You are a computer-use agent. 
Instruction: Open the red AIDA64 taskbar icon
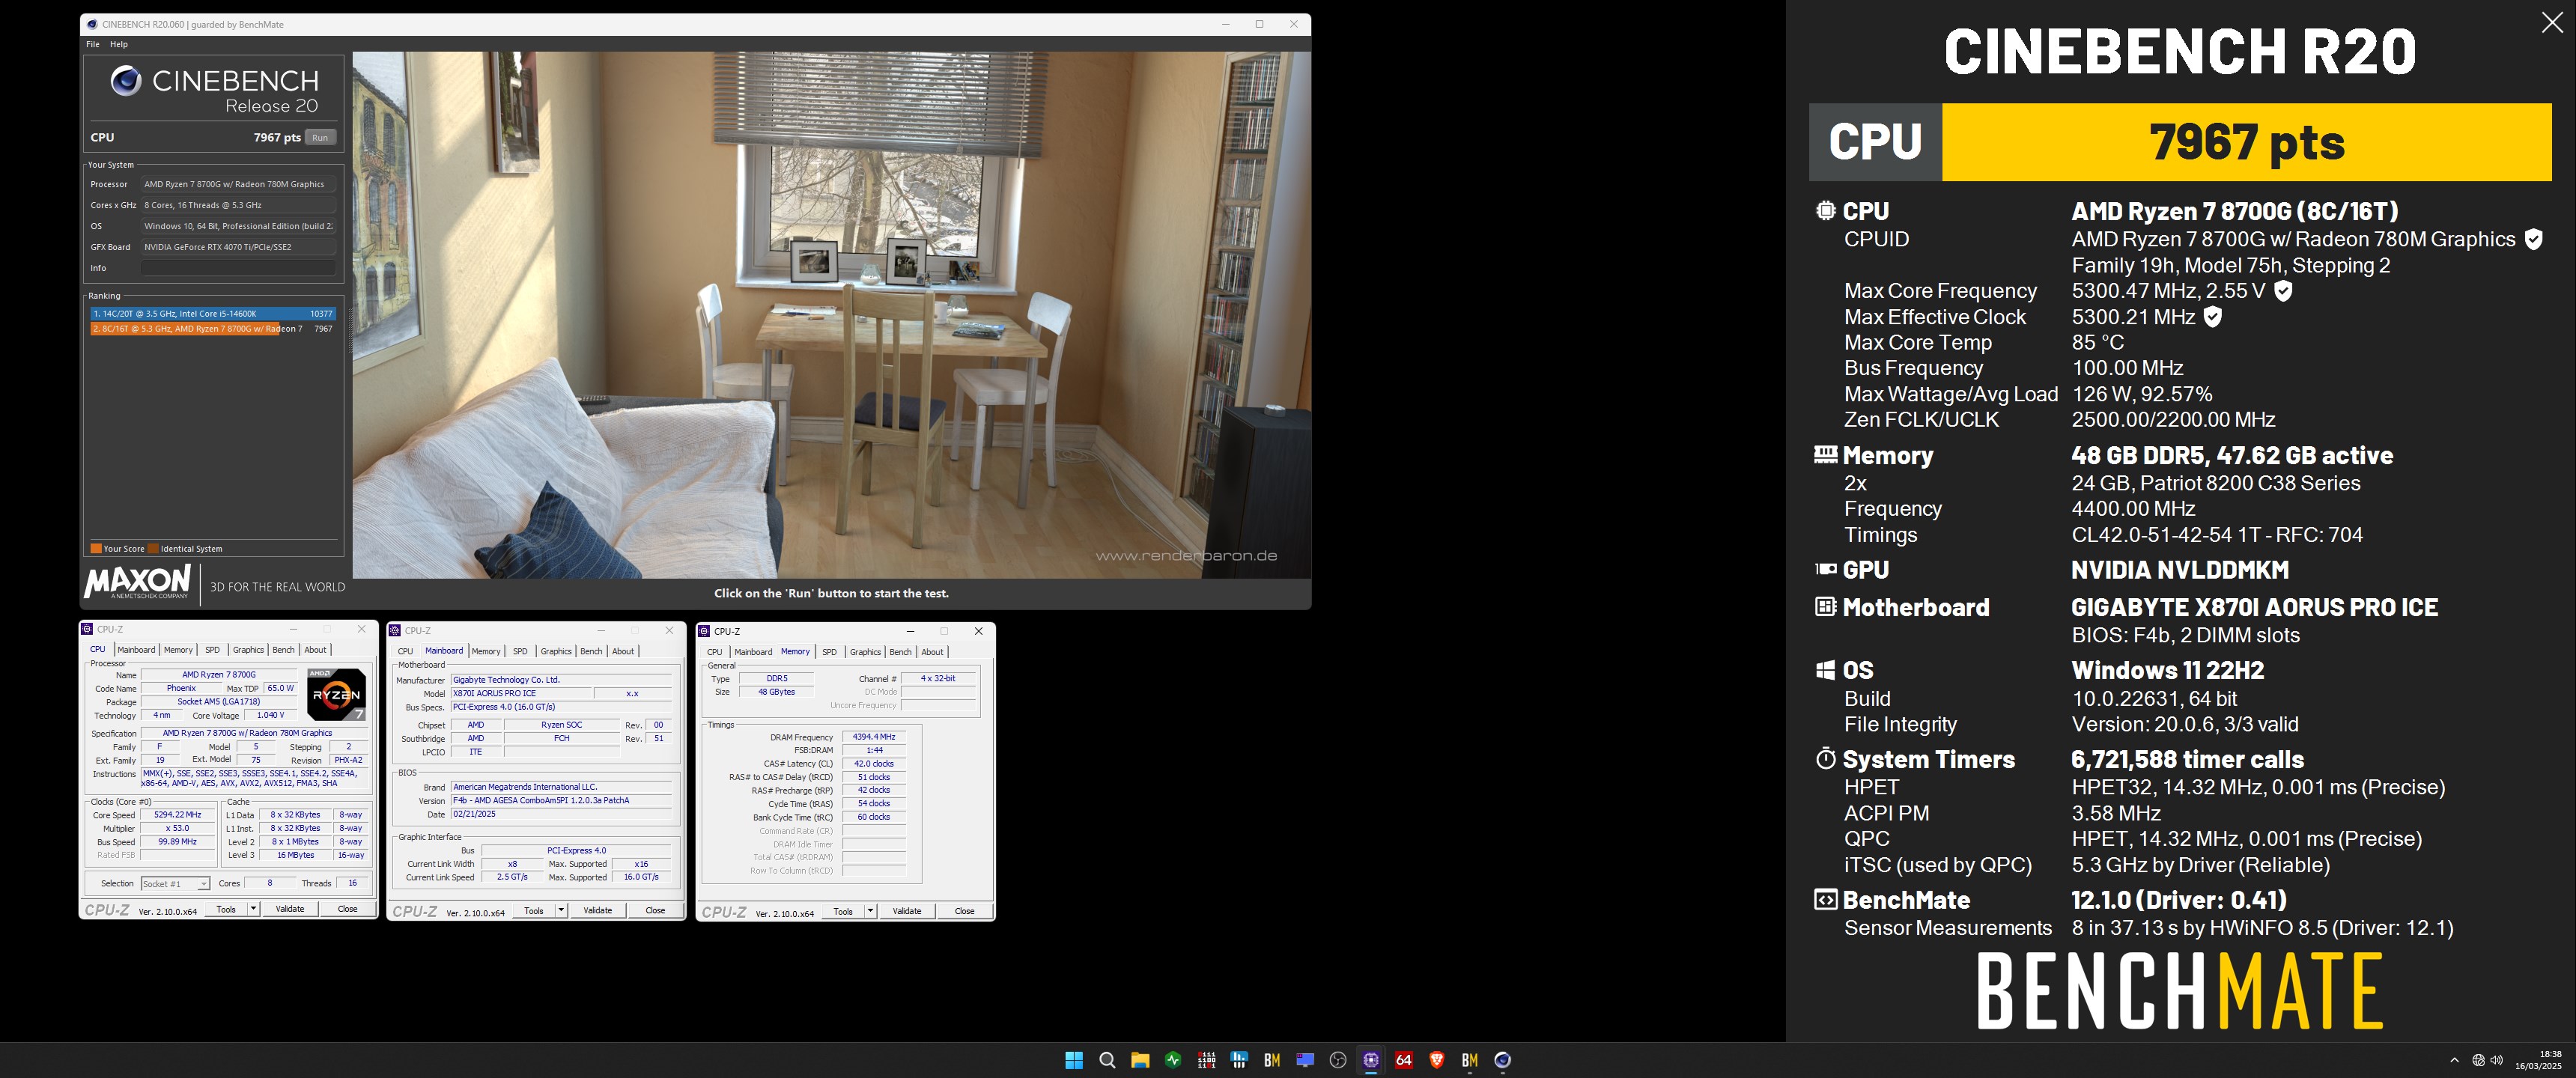pos(1404,1060)
